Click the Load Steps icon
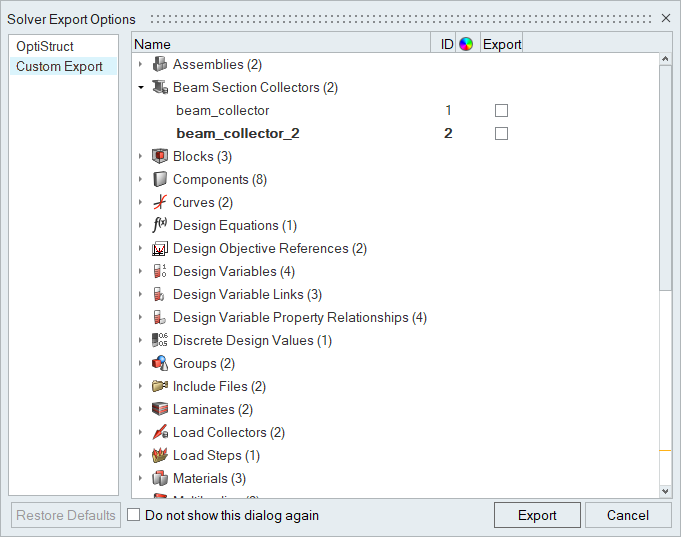Image resolution: width=681 pixels, height=537 pixels. 159,456
